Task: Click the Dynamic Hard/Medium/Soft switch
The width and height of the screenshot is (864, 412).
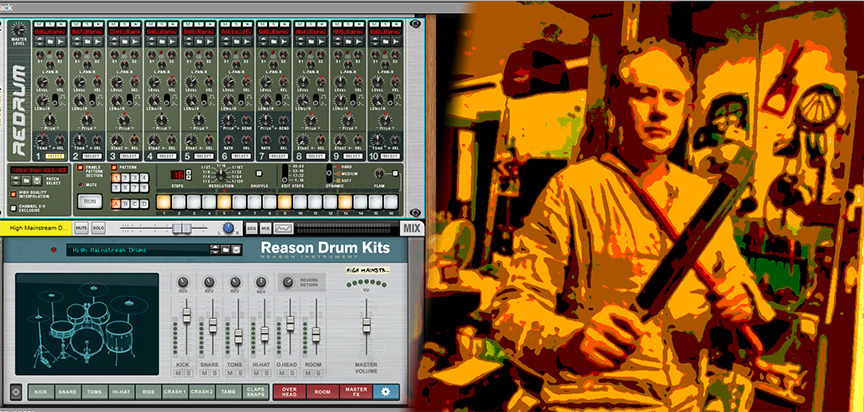Action: [329, 173]
